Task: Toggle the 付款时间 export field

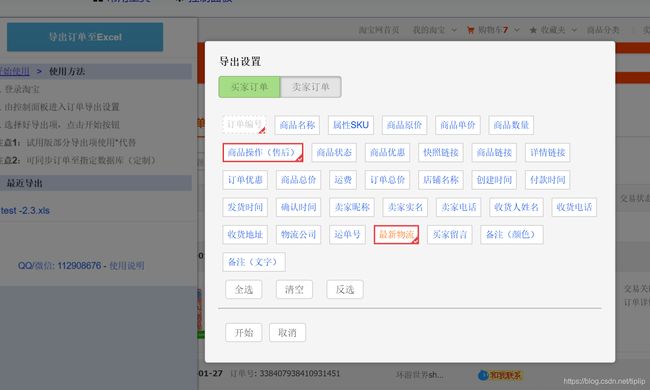Action: tap(548, 180)
